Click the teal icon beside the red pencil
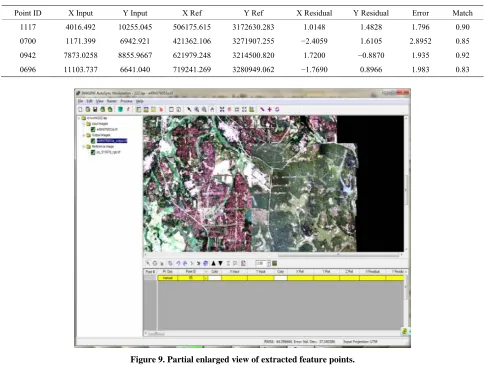Image resolution: width=486 pixels, height=368 pixels. click(120, 109)
